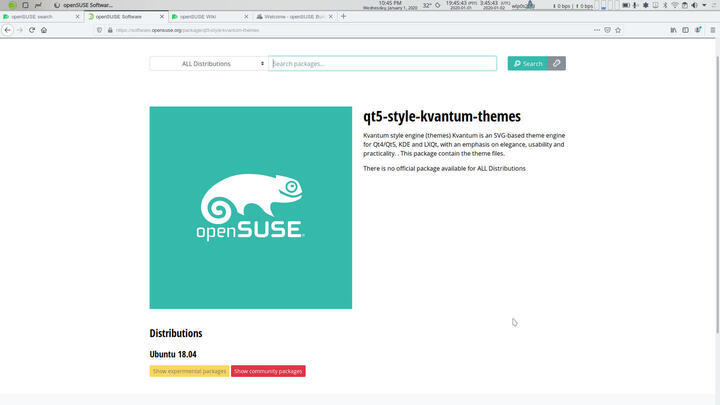Screen dimensions: 720x405
Task: Select the openSUSE Software tab
Action: [x=124, y=17]
